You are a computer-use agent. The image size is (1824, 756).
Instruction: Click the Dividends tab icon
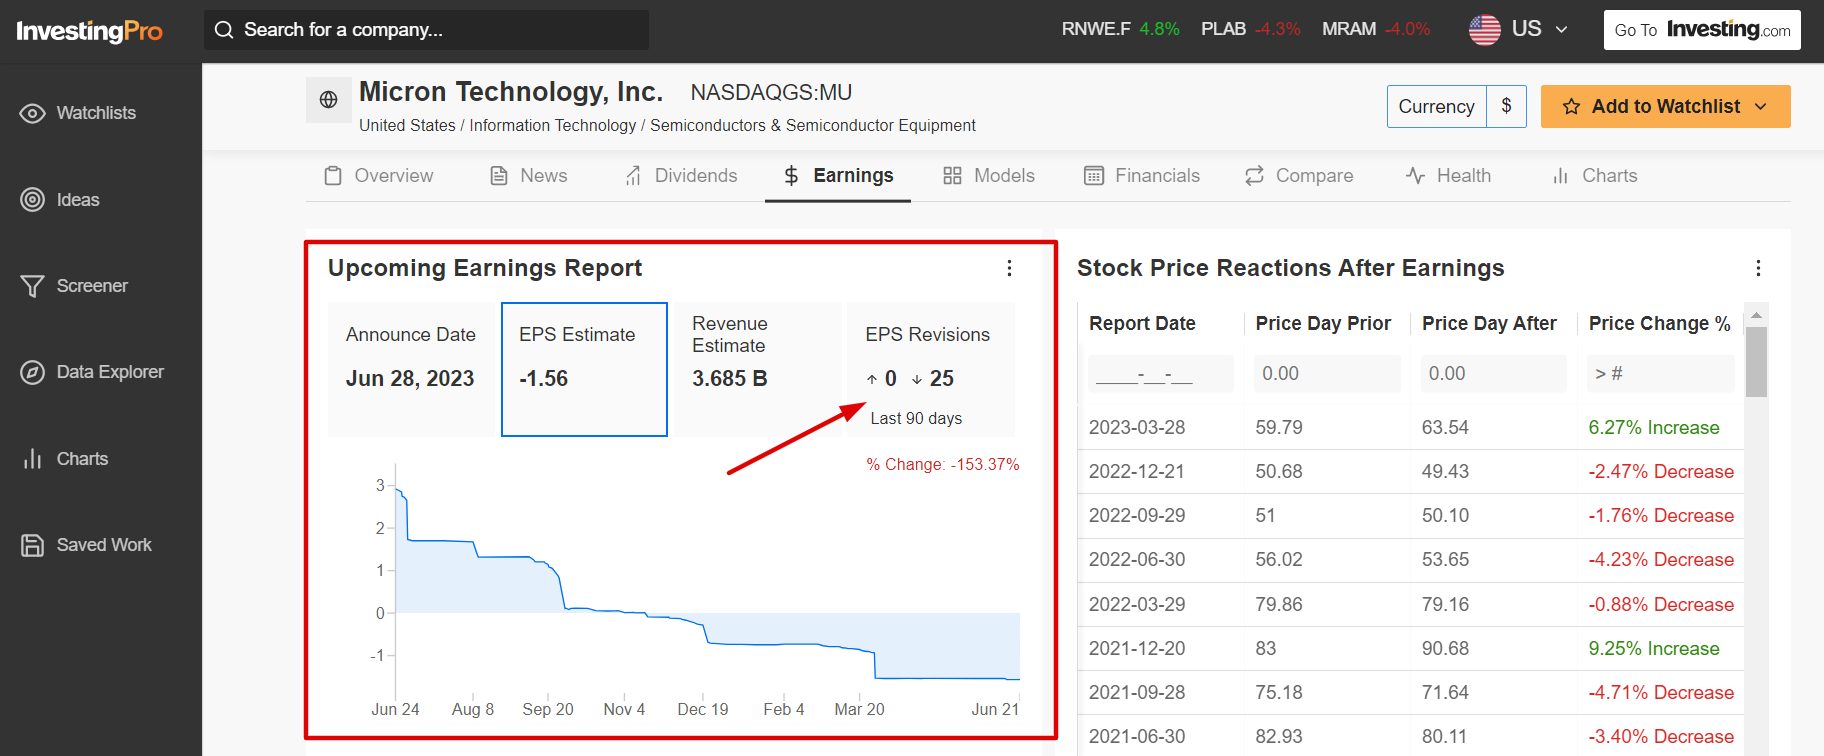click(633, 176)
